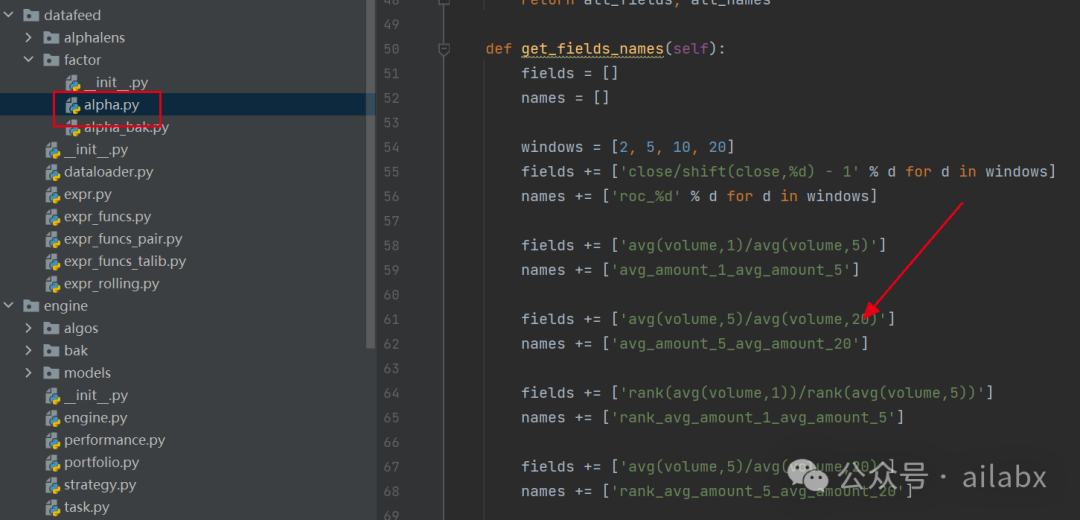
Task: Click the portfolio.py file icon
Action: (52, 462)
